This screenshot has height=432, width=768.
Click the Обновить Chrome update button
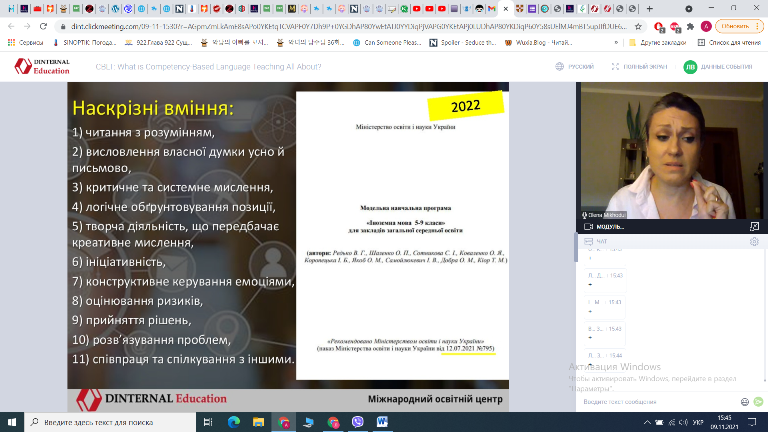pyautogui.click(x=739, y=26)
